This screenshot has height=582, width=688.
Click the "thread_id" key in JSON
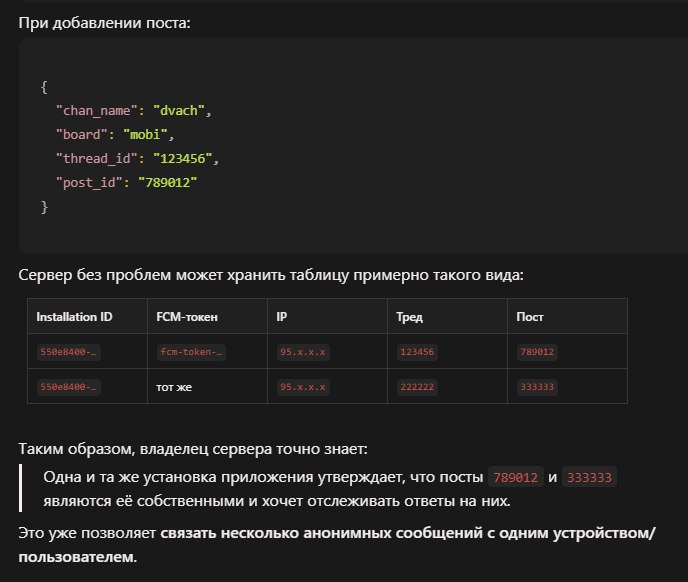pyautogui.click(x=97, y=158)
